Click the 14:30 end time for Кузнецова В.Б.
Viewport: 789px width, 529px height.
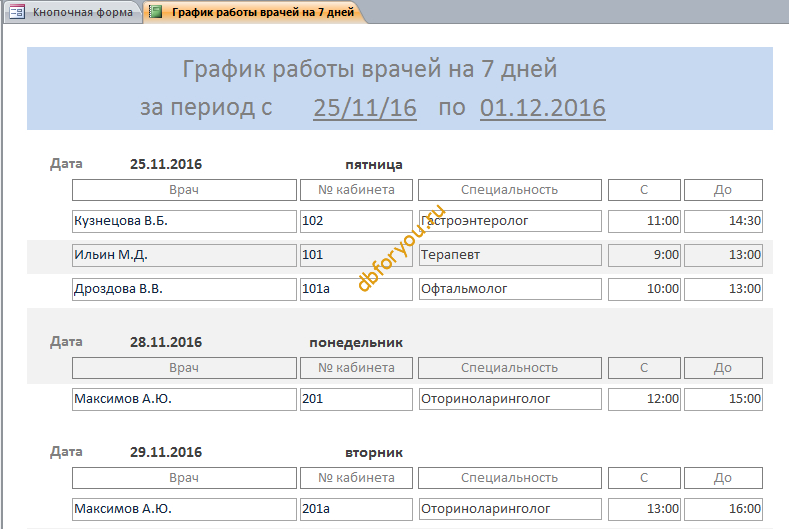(x=723, y=221)
